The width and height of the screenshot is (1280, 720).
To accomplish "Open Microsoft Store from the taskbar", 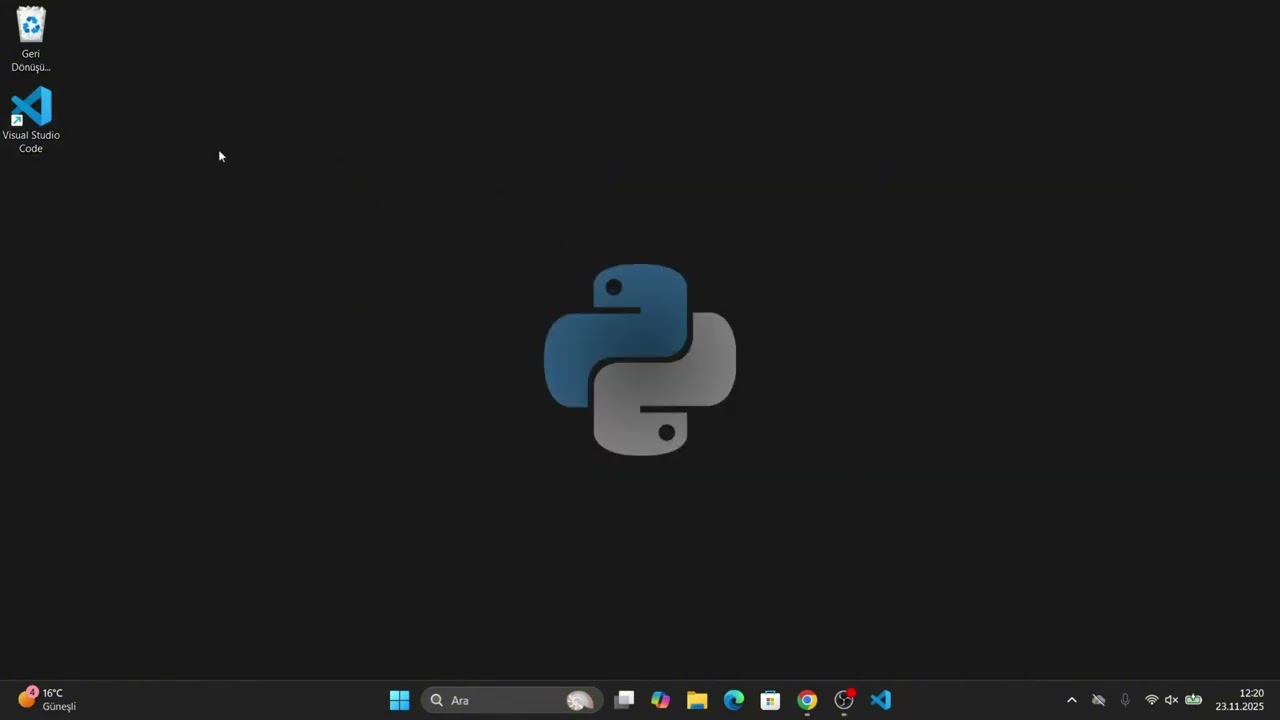I will coord(770,700).
